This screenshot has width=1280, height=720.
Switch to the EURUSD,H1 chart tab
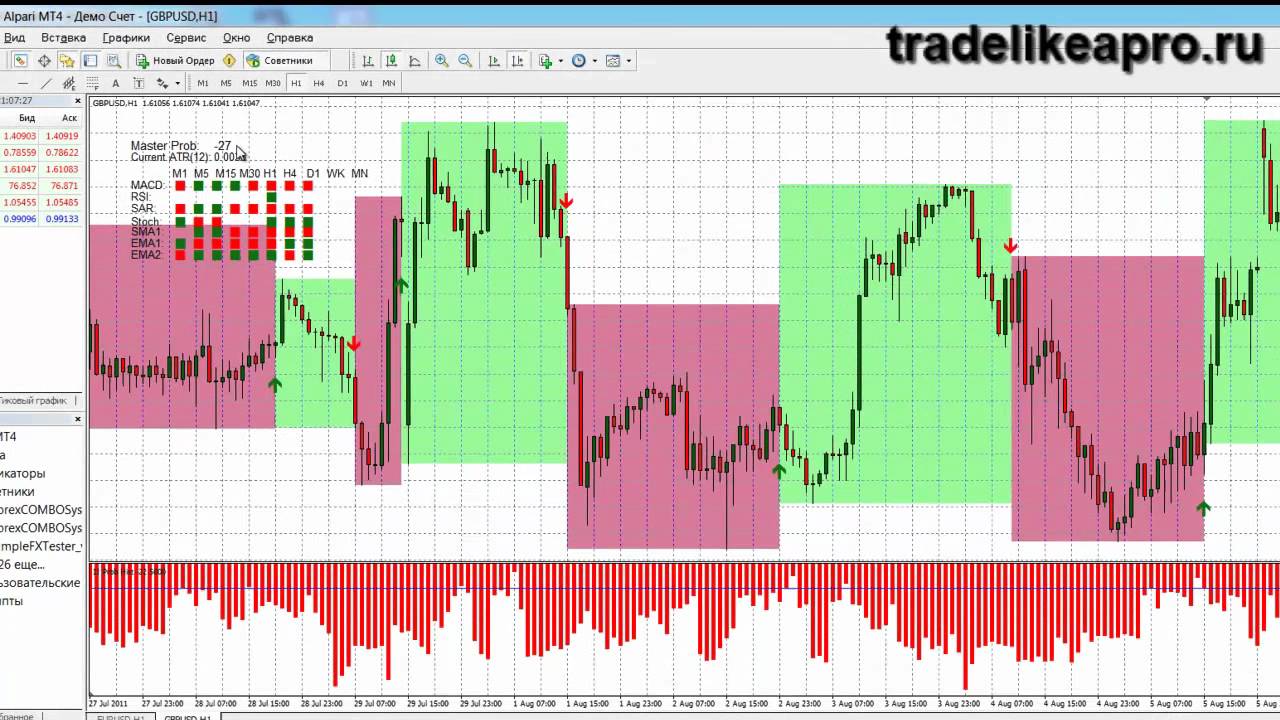(x=121, y=716)
